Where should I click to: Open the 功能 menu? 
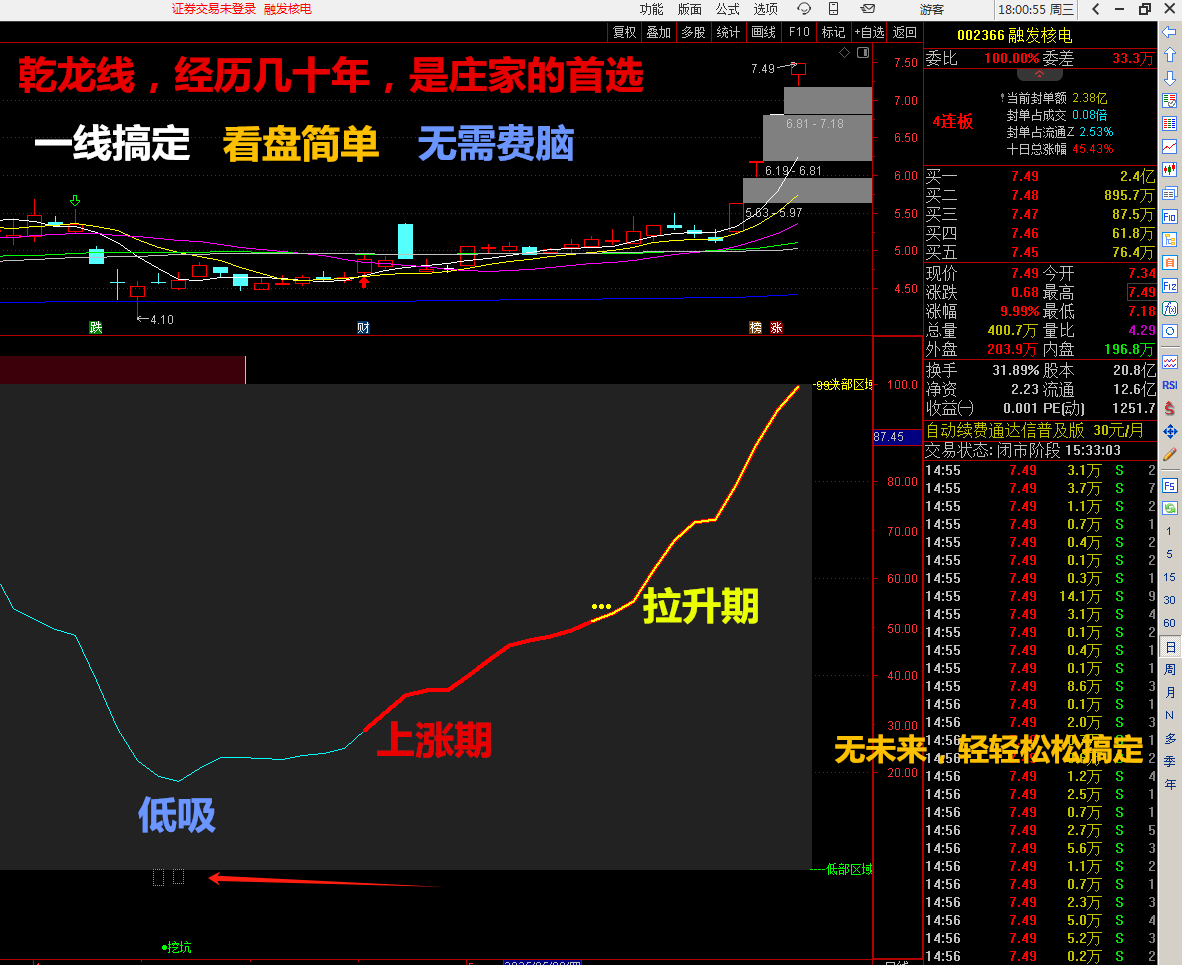point(651,9)
